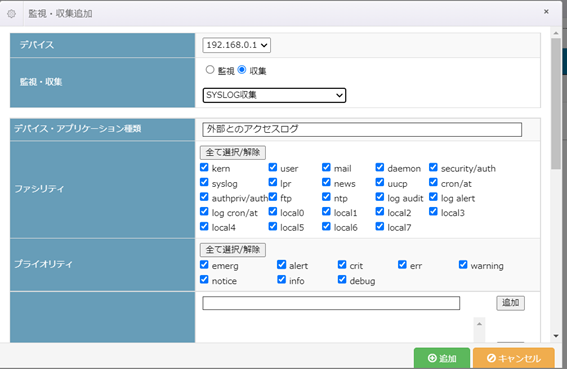Uncheck the log cron/at checkbox
This screenshot has height=369, width=567.
click(x=204, y=211)
